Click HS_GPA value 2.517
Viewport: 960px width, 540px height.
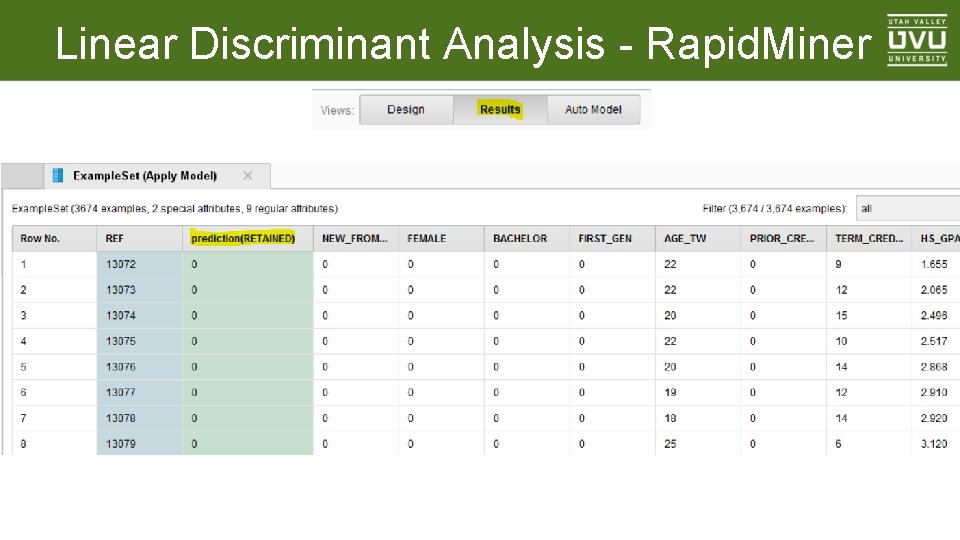[934, 342]
